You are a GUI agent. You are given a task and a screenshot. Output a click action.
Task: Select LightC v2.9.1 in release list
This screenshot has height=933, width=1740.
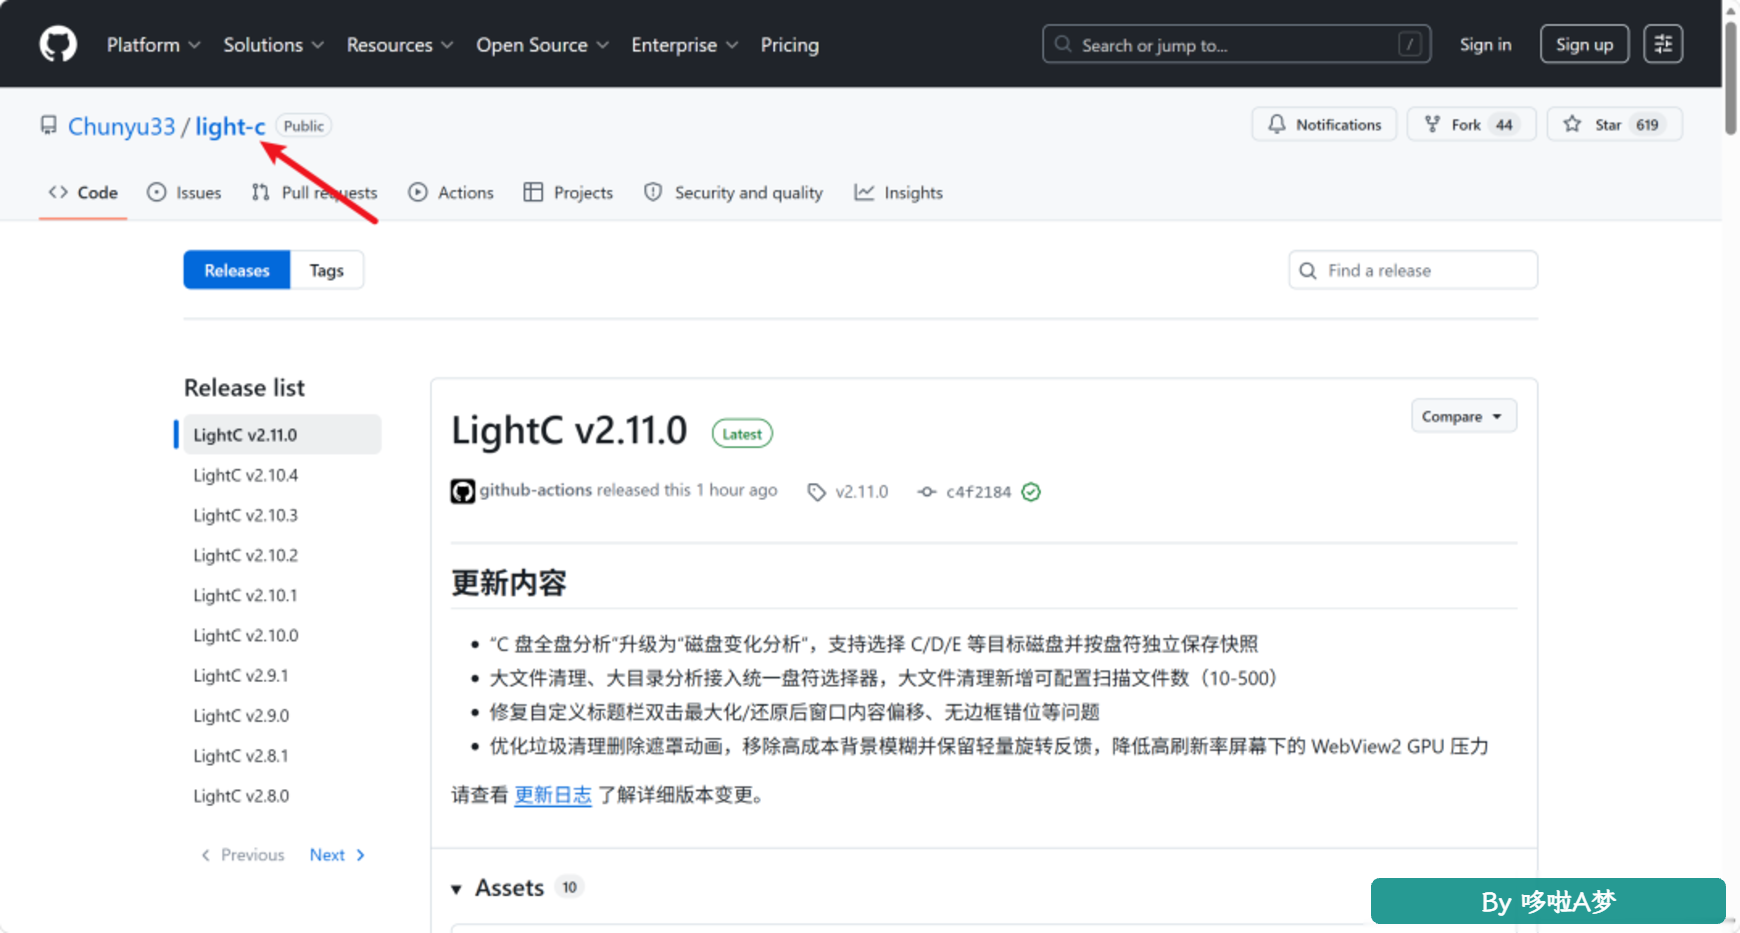[x=241, y=675]
